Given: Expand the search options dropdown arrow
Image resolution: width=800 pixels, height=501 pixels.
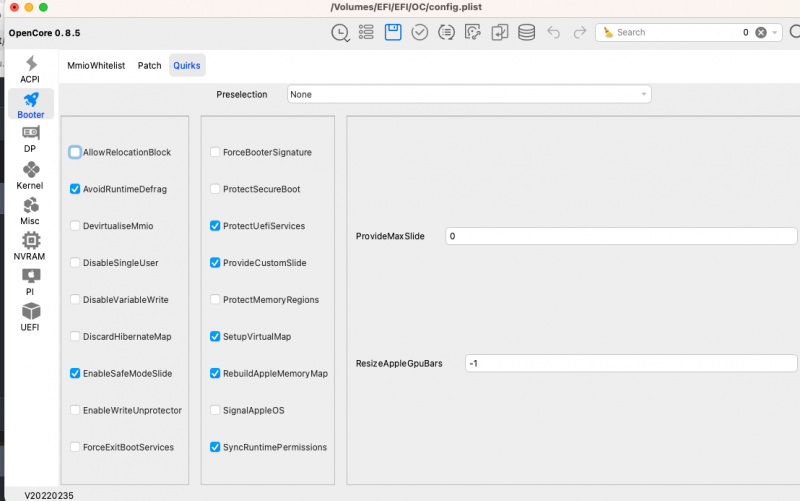Looking at the screenshot, I should (x=774, y=33).
